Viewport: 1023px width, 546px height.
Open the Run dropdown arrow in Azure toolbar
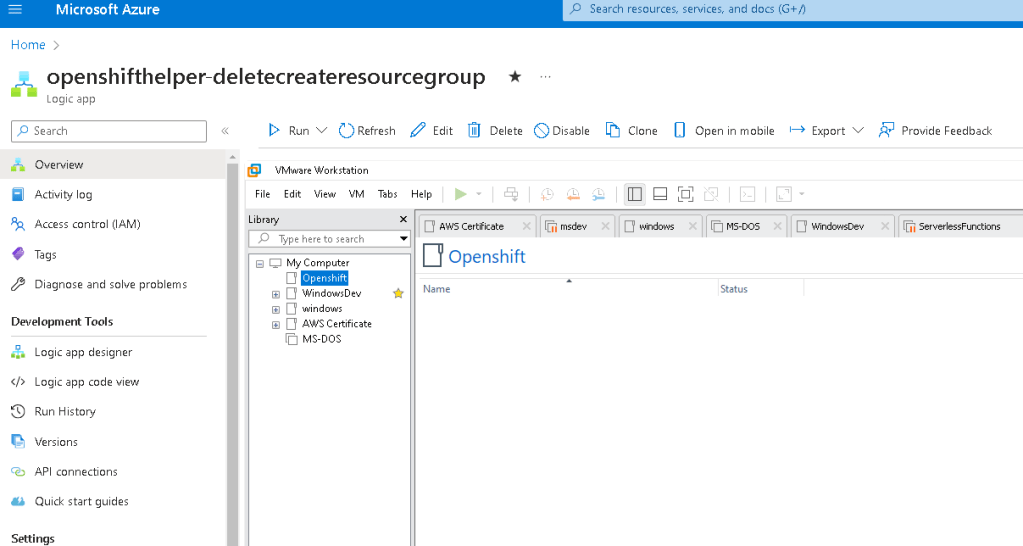pyautogui.click(x=321, y=130)
